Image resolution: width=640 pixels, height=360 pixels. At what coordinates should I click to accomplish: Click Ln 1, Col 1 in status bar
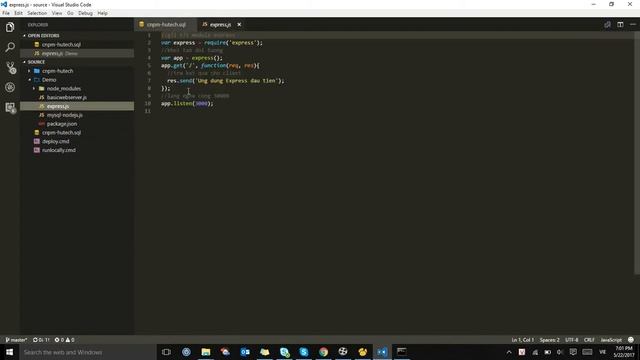[522, 340]
